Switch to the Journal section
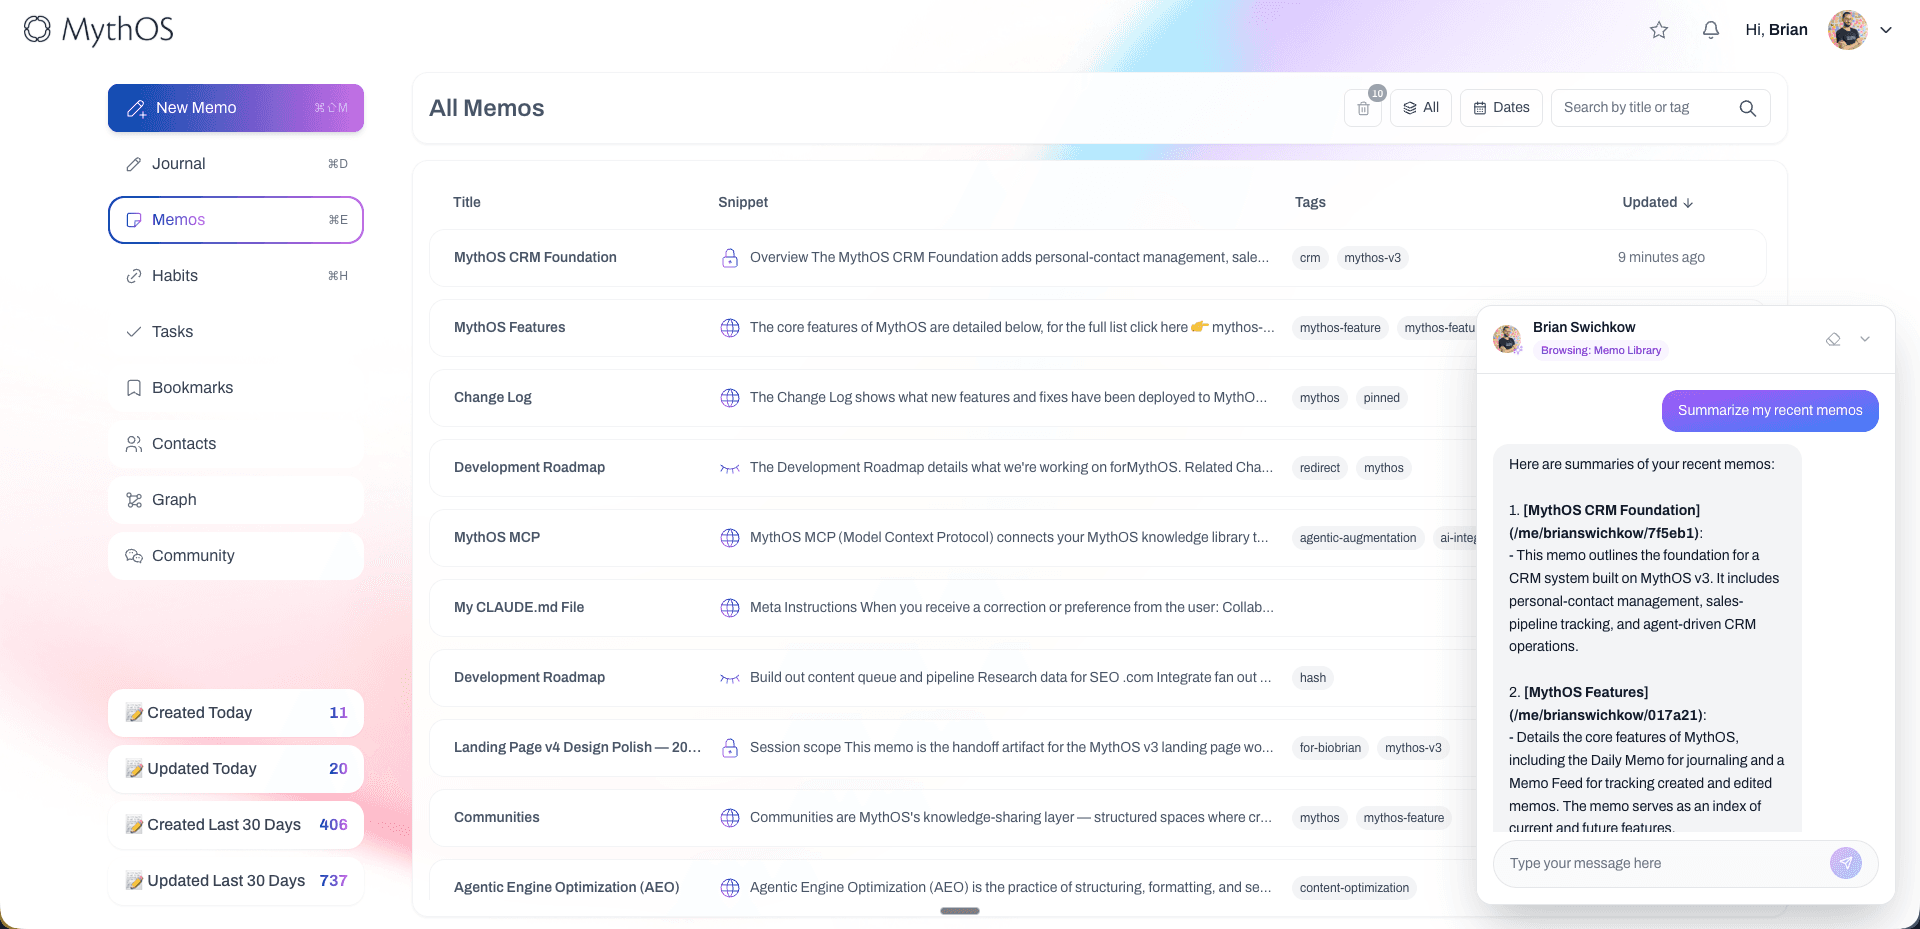The height and width of the screenshot is (929, 1920). (179, 163)
